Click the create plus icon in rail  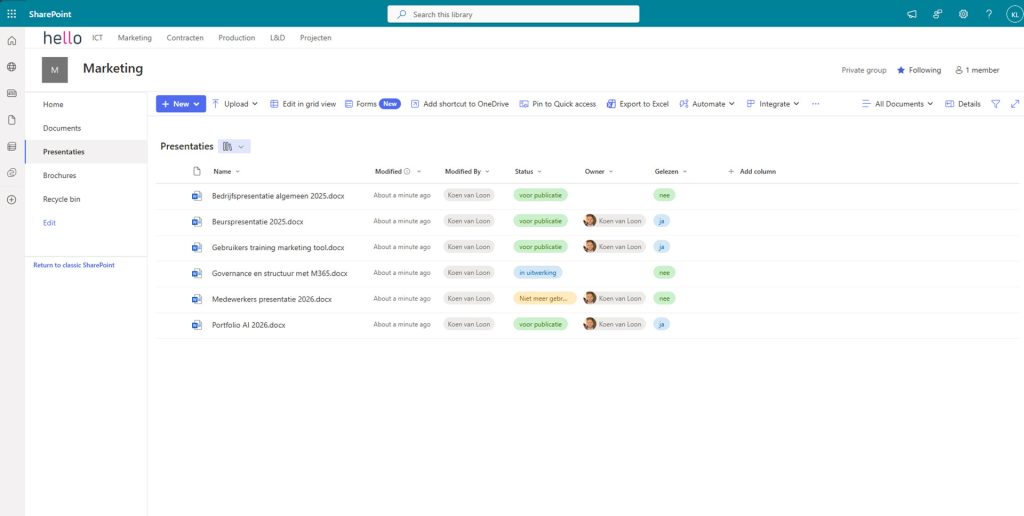[x=11, y=200]
